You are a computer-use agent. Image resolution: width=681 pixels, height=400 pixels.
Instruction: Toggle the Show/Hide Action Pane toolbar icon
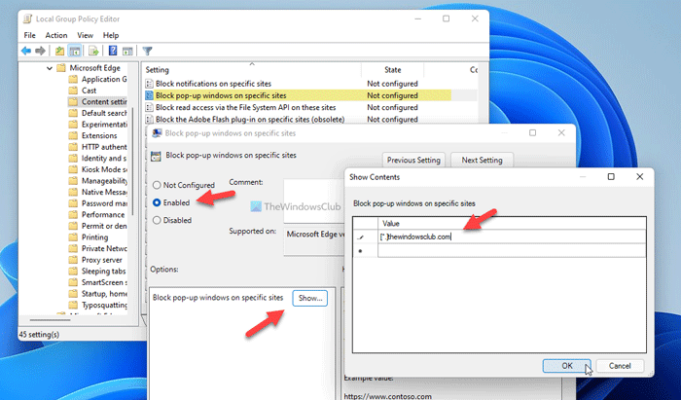pos(127,51)
